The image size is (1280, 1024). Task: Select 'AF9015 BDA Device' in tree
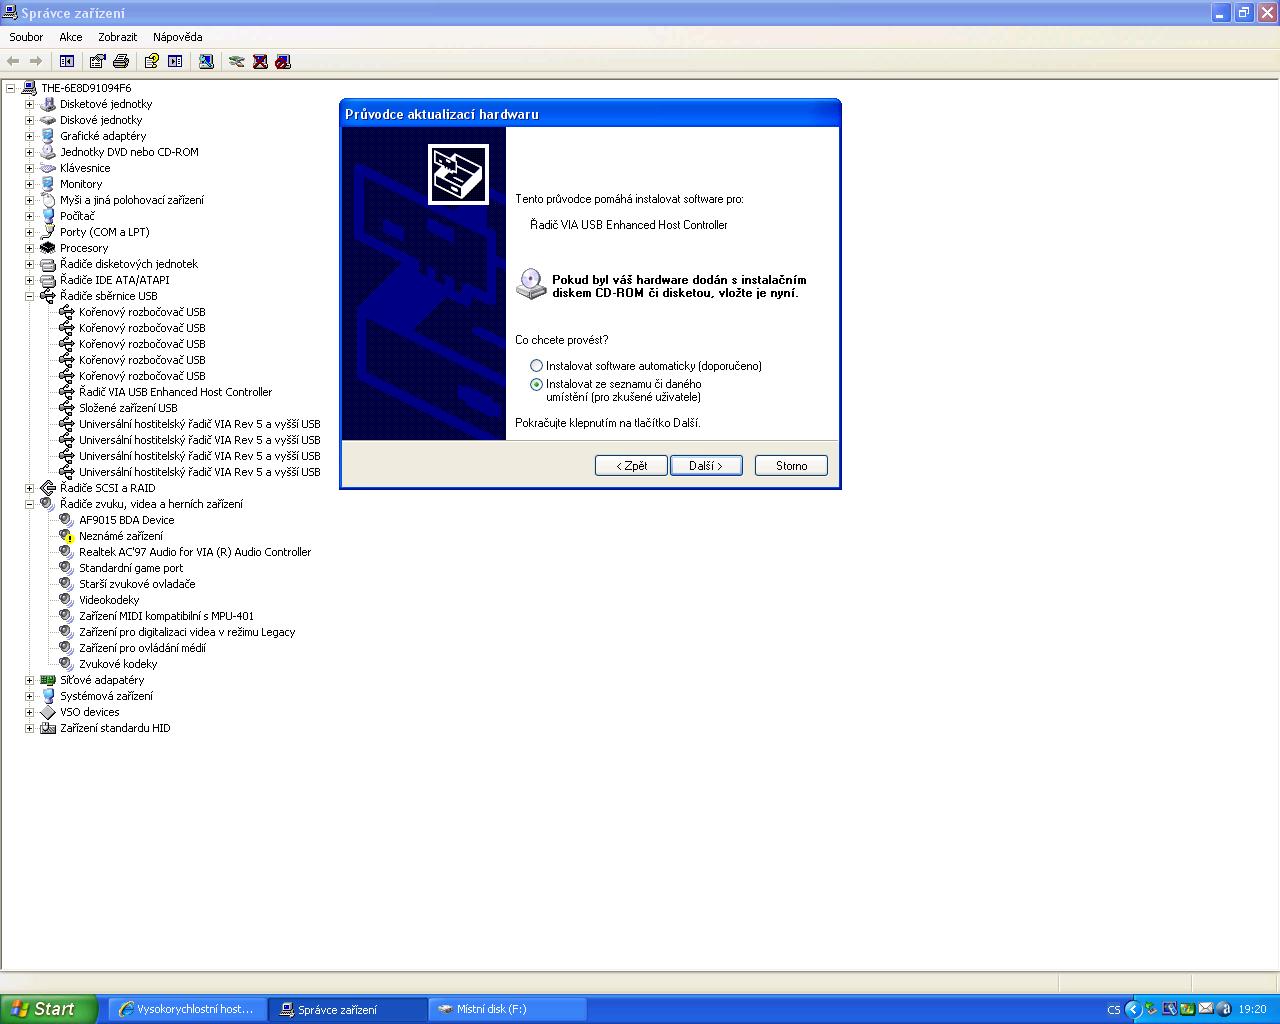(127, 520)
